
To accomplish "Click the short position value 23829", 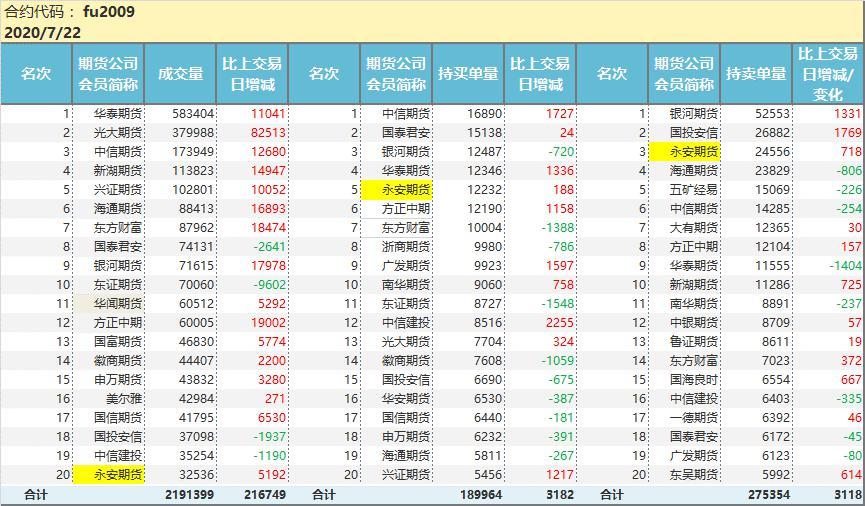I will 773,171.
